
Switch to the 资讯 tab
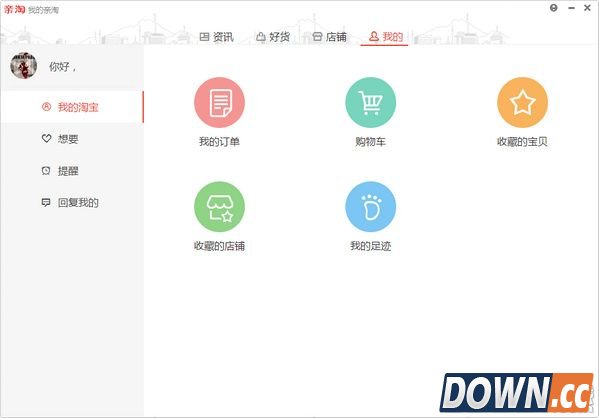[216, 37]
